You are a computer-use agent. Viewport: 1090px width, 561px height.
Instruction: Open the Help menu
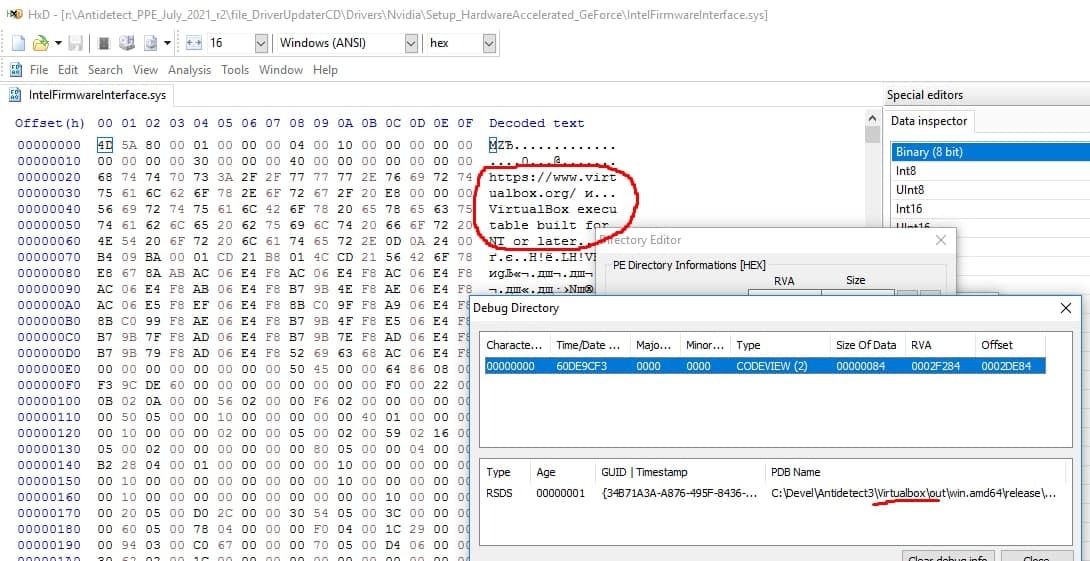(x=325, y=70)
